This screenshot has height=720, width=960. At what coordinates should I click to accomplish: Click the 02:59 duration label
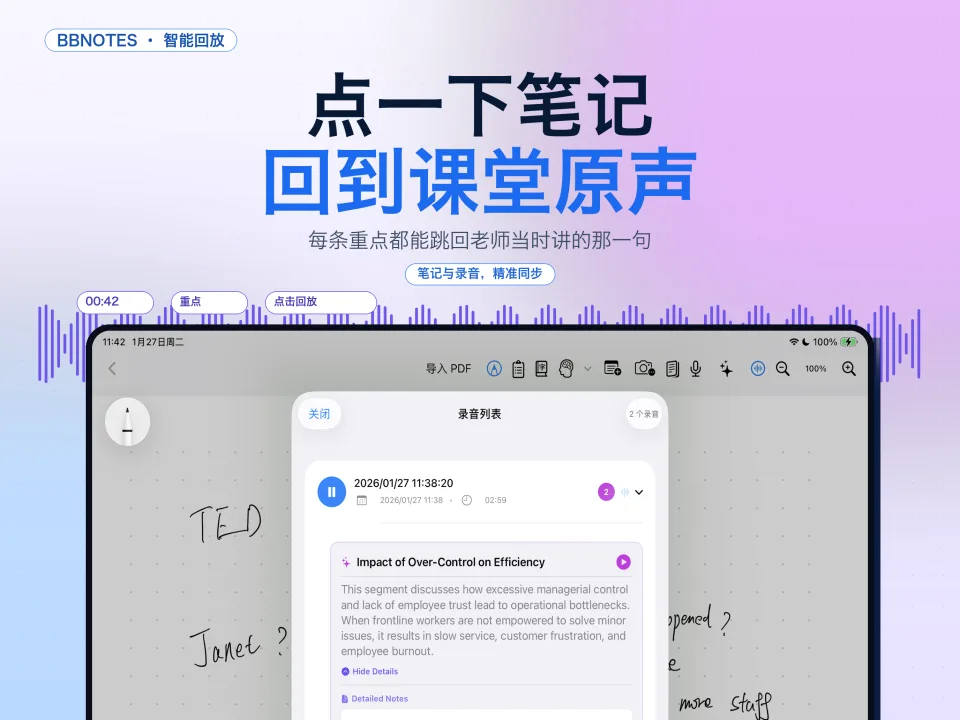coord(495,500)
